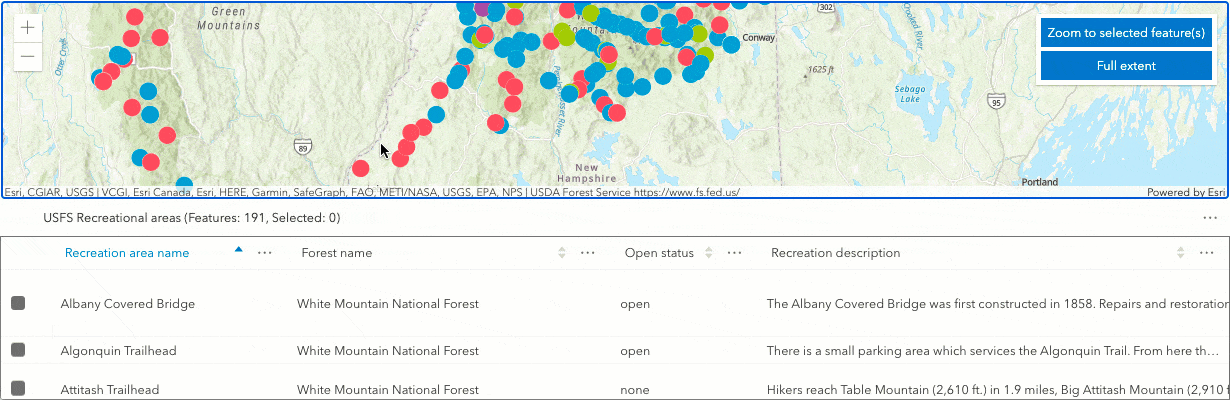The height and width of the screenshot is (400, 1230).
Task: Click the USFS Recreational areas table title
Action: (192, 217)
